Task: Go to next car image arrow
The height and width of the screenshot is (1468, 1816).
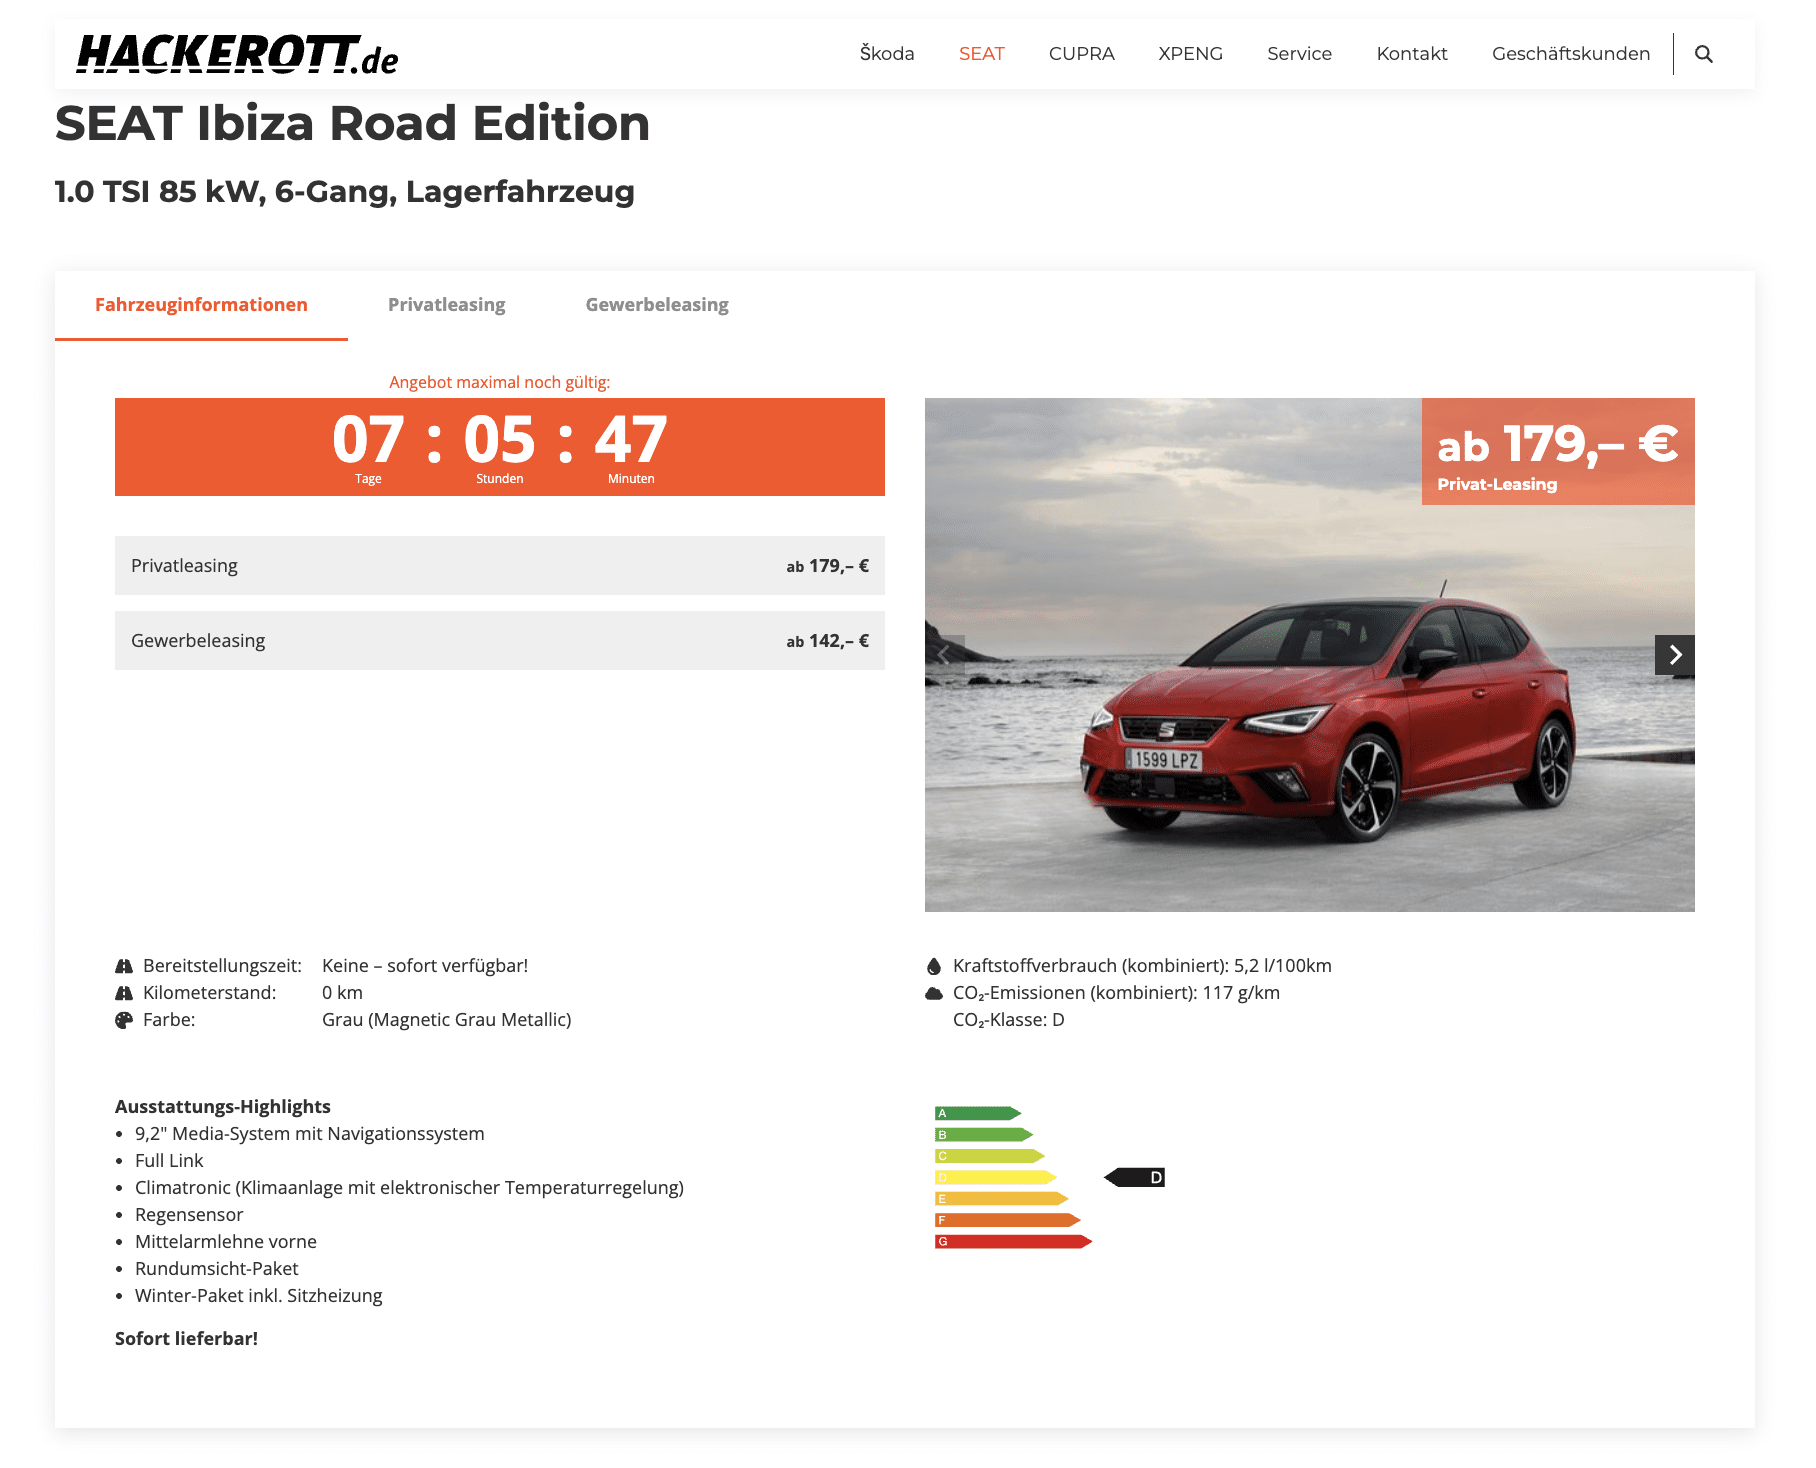Action: tap(1675, 655)
